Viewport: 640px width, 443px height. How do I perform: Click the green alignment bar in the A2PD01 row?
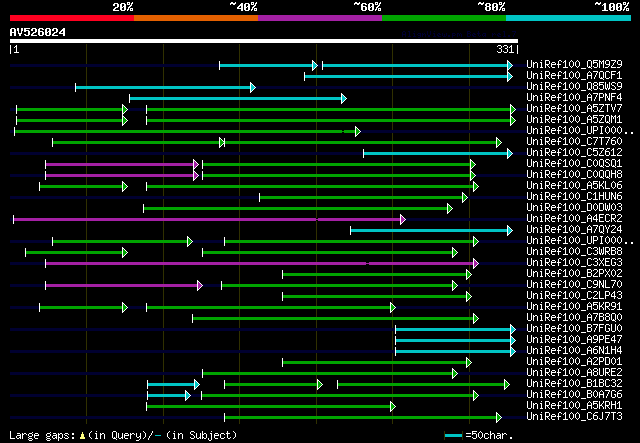point(377,363)
